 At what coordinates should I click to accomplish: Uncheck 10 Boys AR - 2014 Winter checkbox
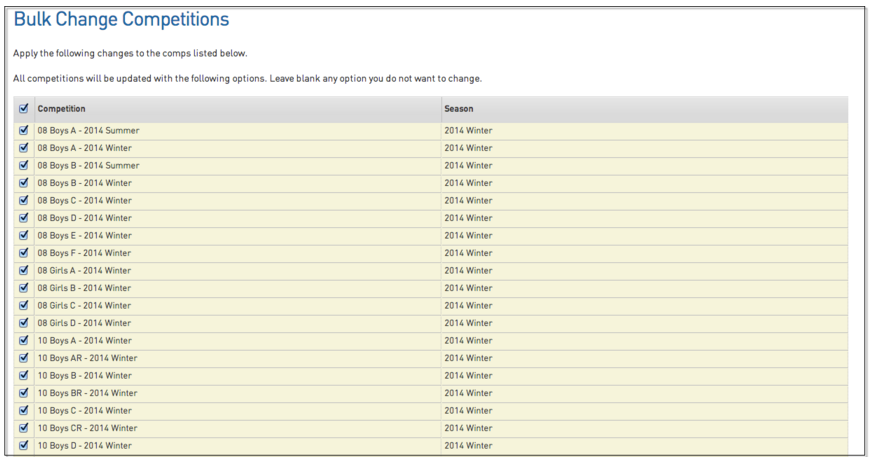click(23, 358)
